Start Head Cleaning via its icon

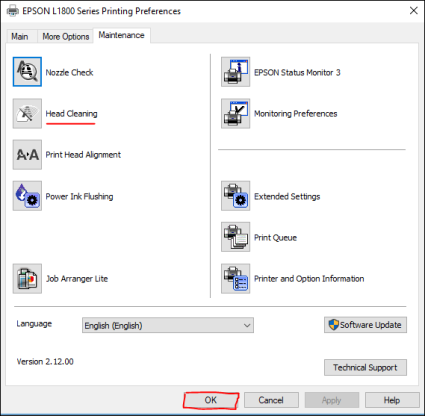27,113
